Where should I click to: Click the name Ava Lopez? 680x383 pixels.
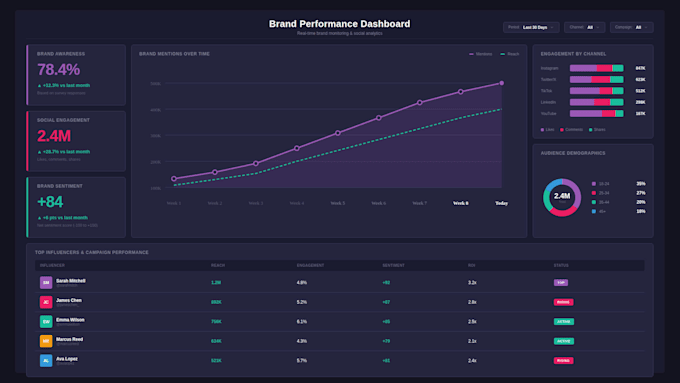[x=67, y=359]
